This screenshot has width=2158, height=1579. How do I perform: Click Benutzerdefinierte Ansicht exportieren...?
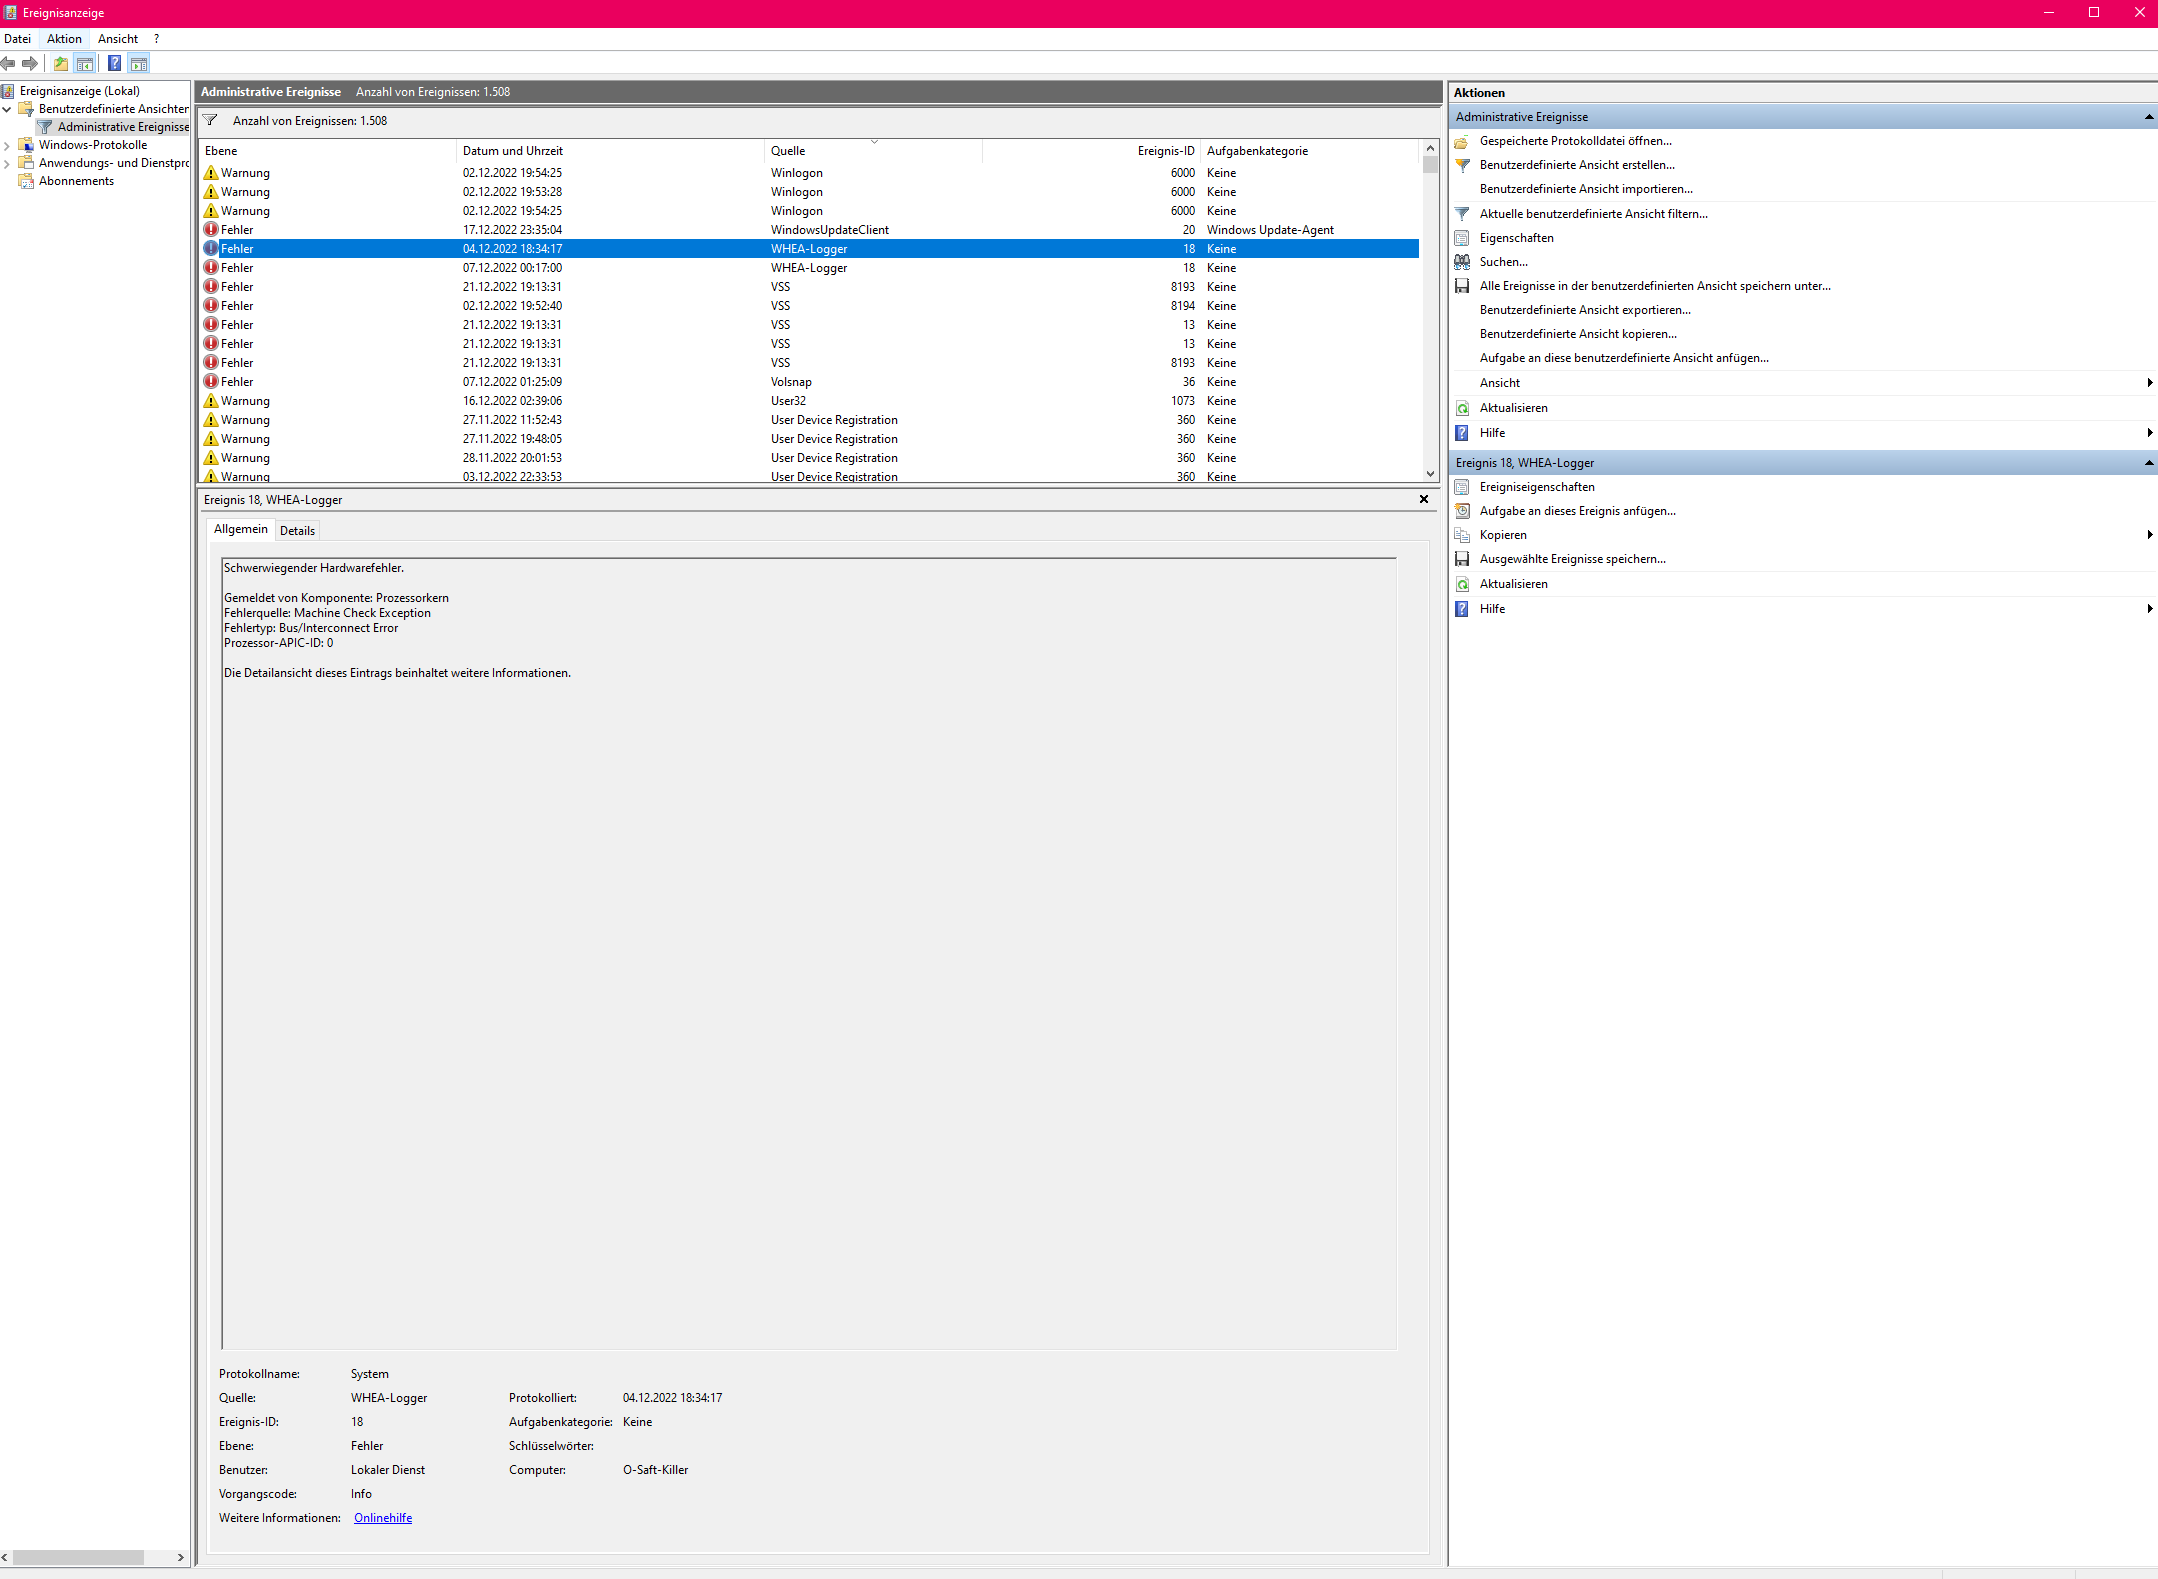click(x=1585, y=310)
